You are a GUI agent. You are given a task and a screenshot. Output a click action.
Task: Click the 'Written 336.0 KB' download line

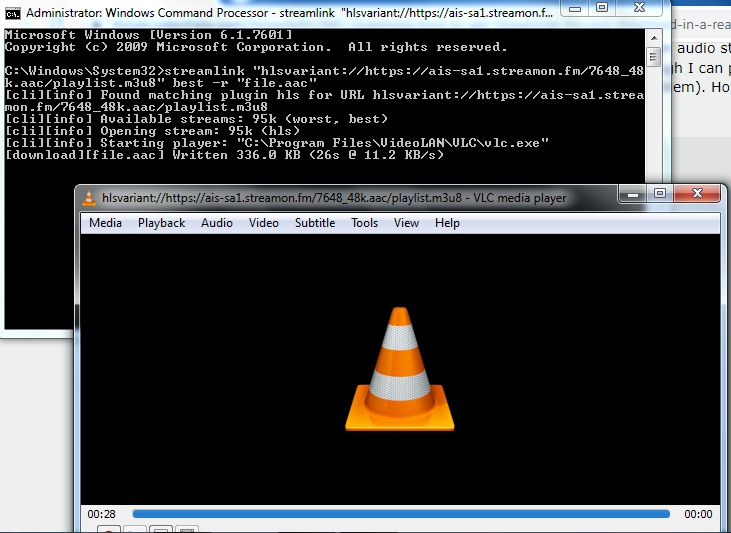(x=224, y=155)
